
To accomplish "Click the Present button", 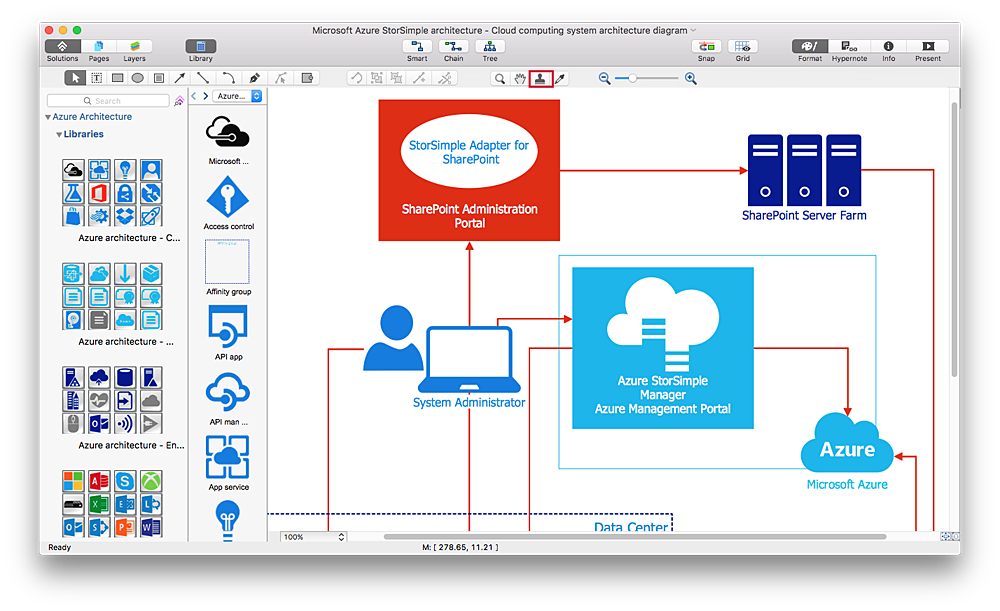I will point(928,48).
